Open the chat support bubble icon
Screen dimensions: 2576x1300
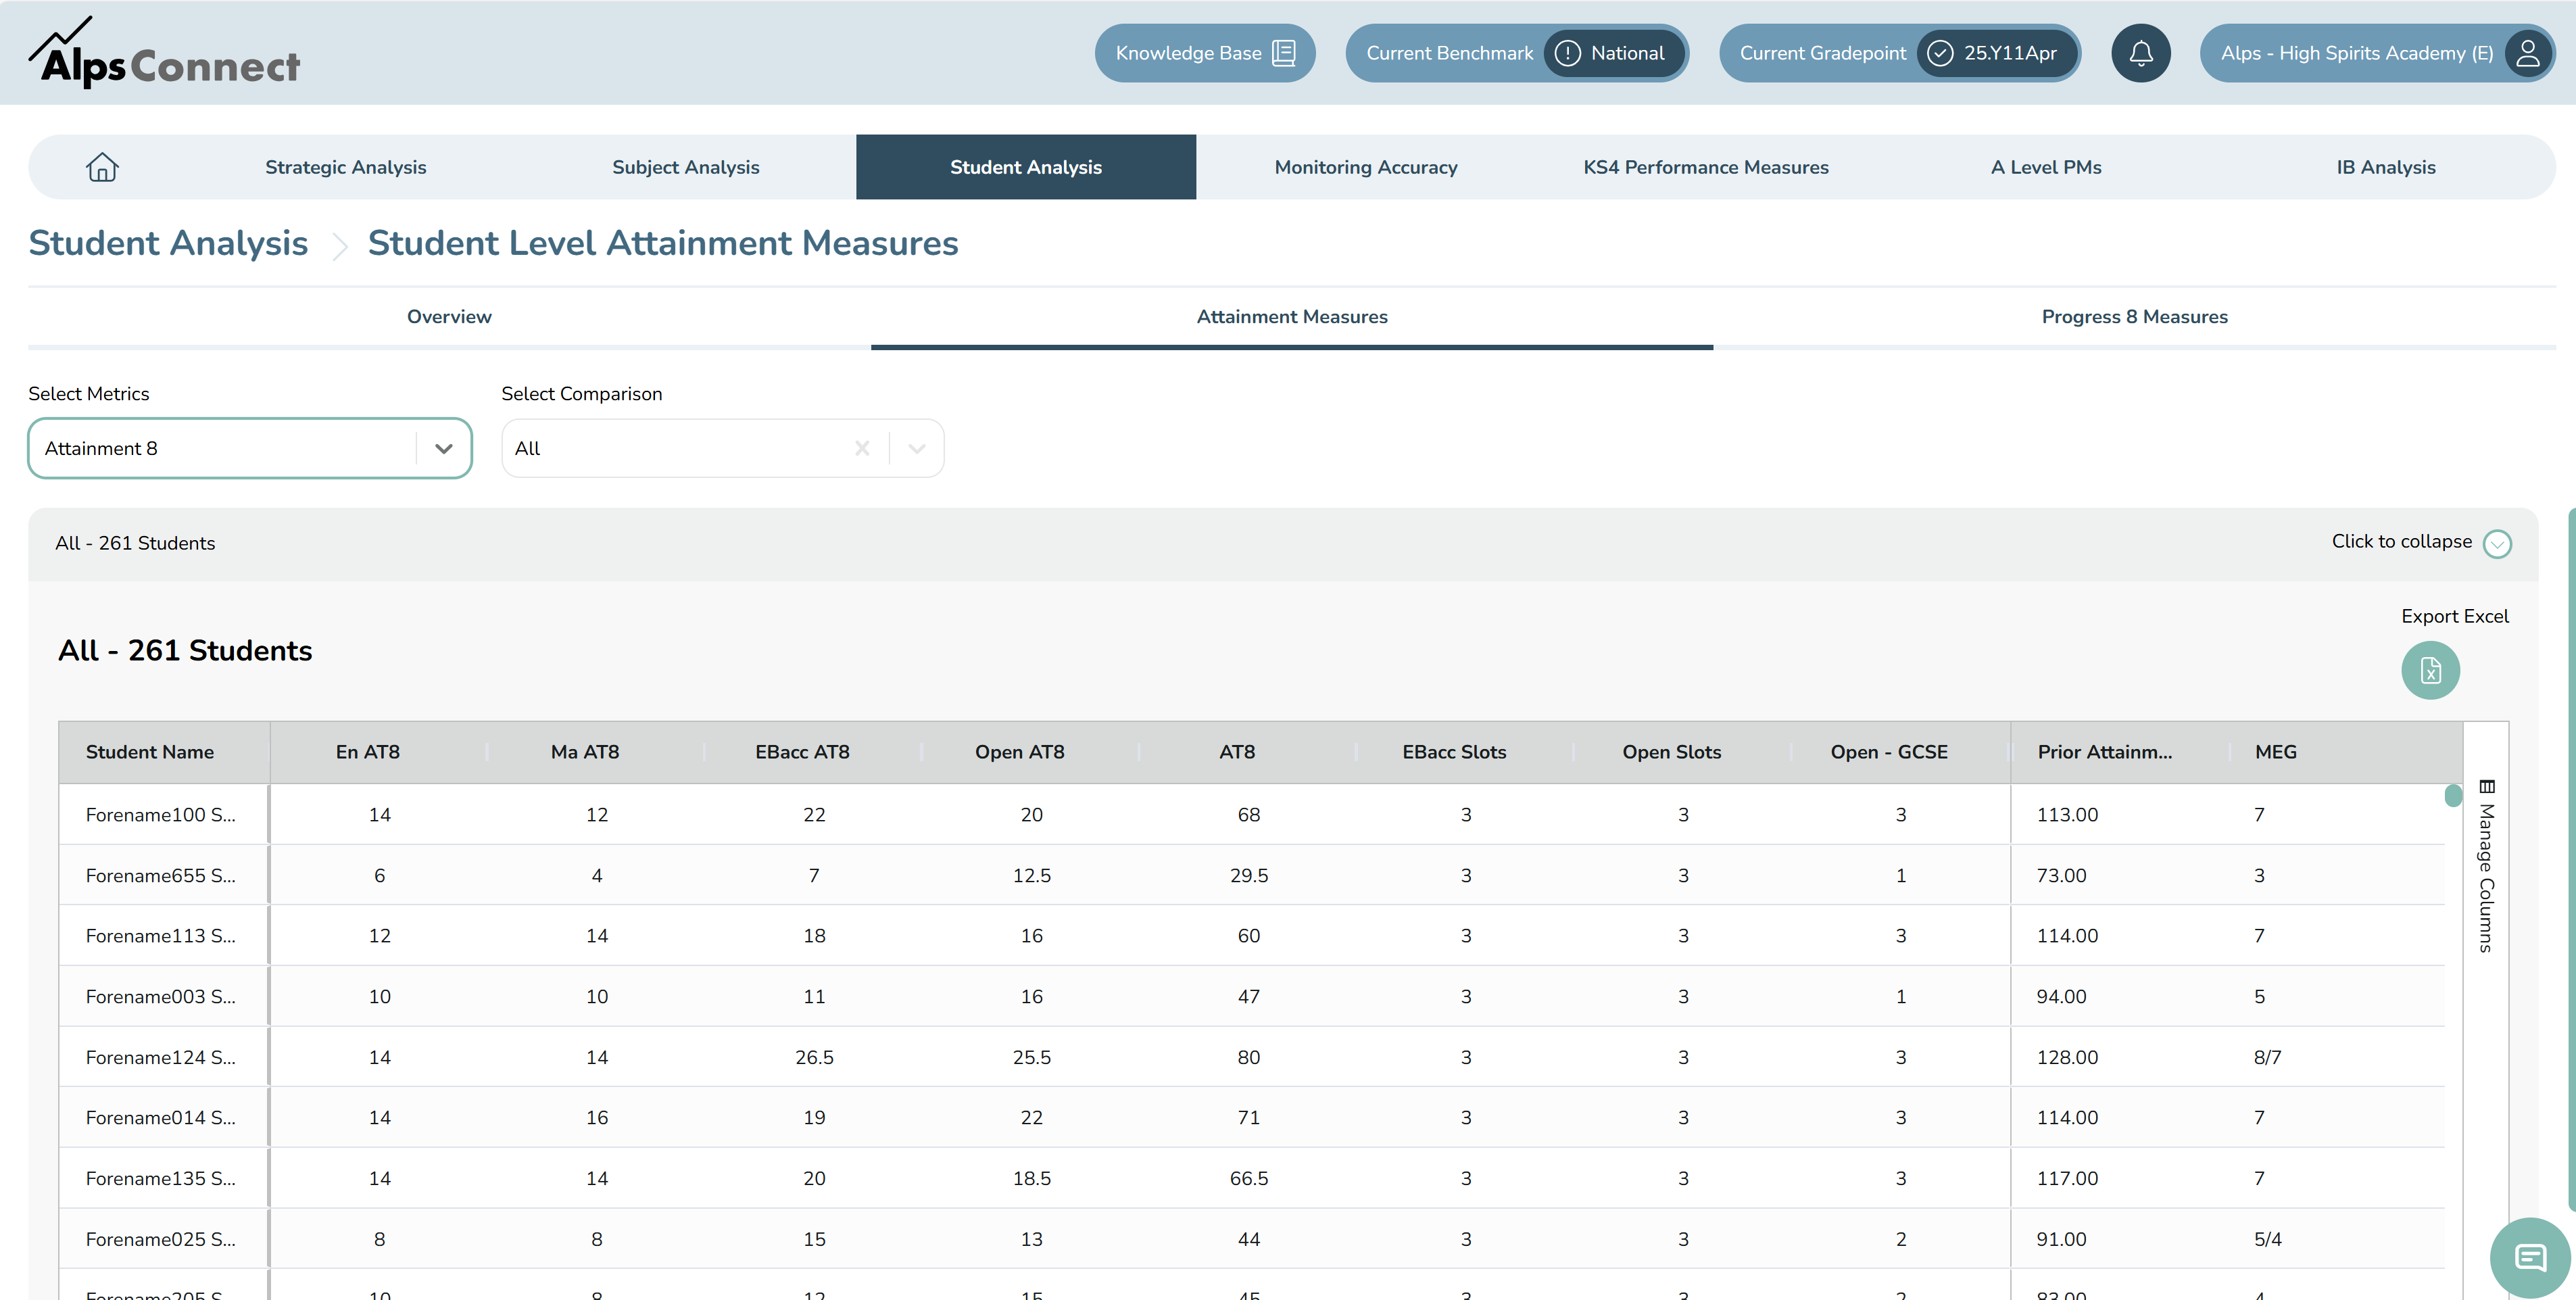(x=2530, y=1257)
